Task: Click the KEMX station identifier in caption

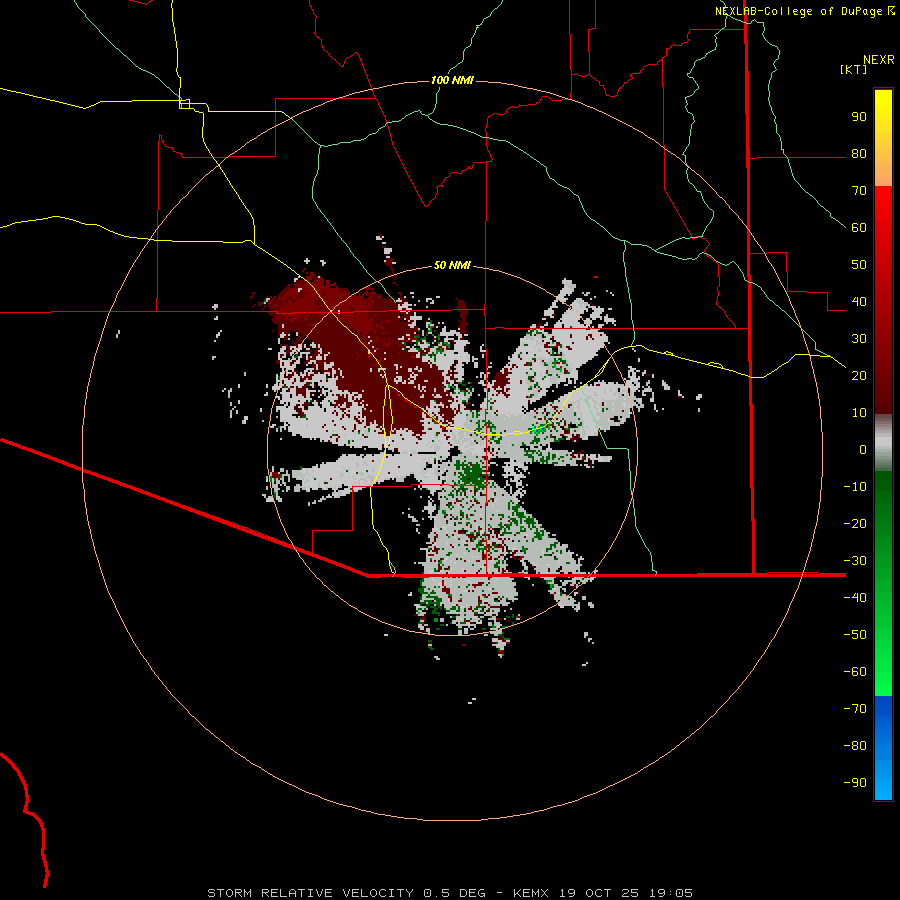Action: [530, 893]
